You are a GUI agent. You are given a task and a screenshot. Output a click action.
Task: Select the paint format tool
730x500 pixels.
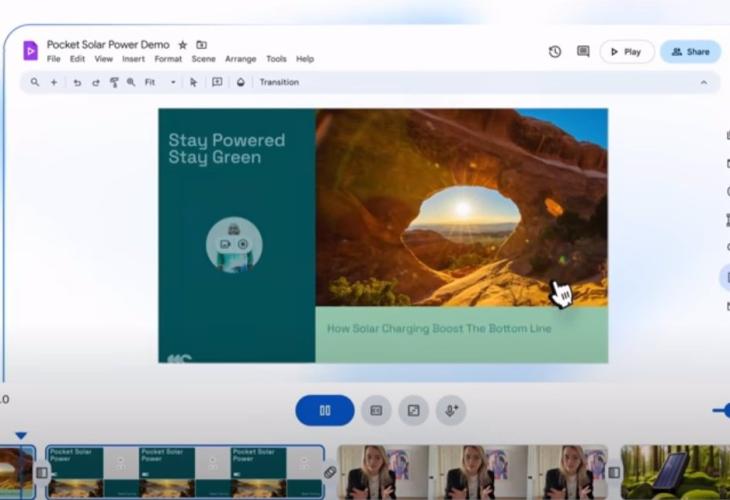pos(114,83)
